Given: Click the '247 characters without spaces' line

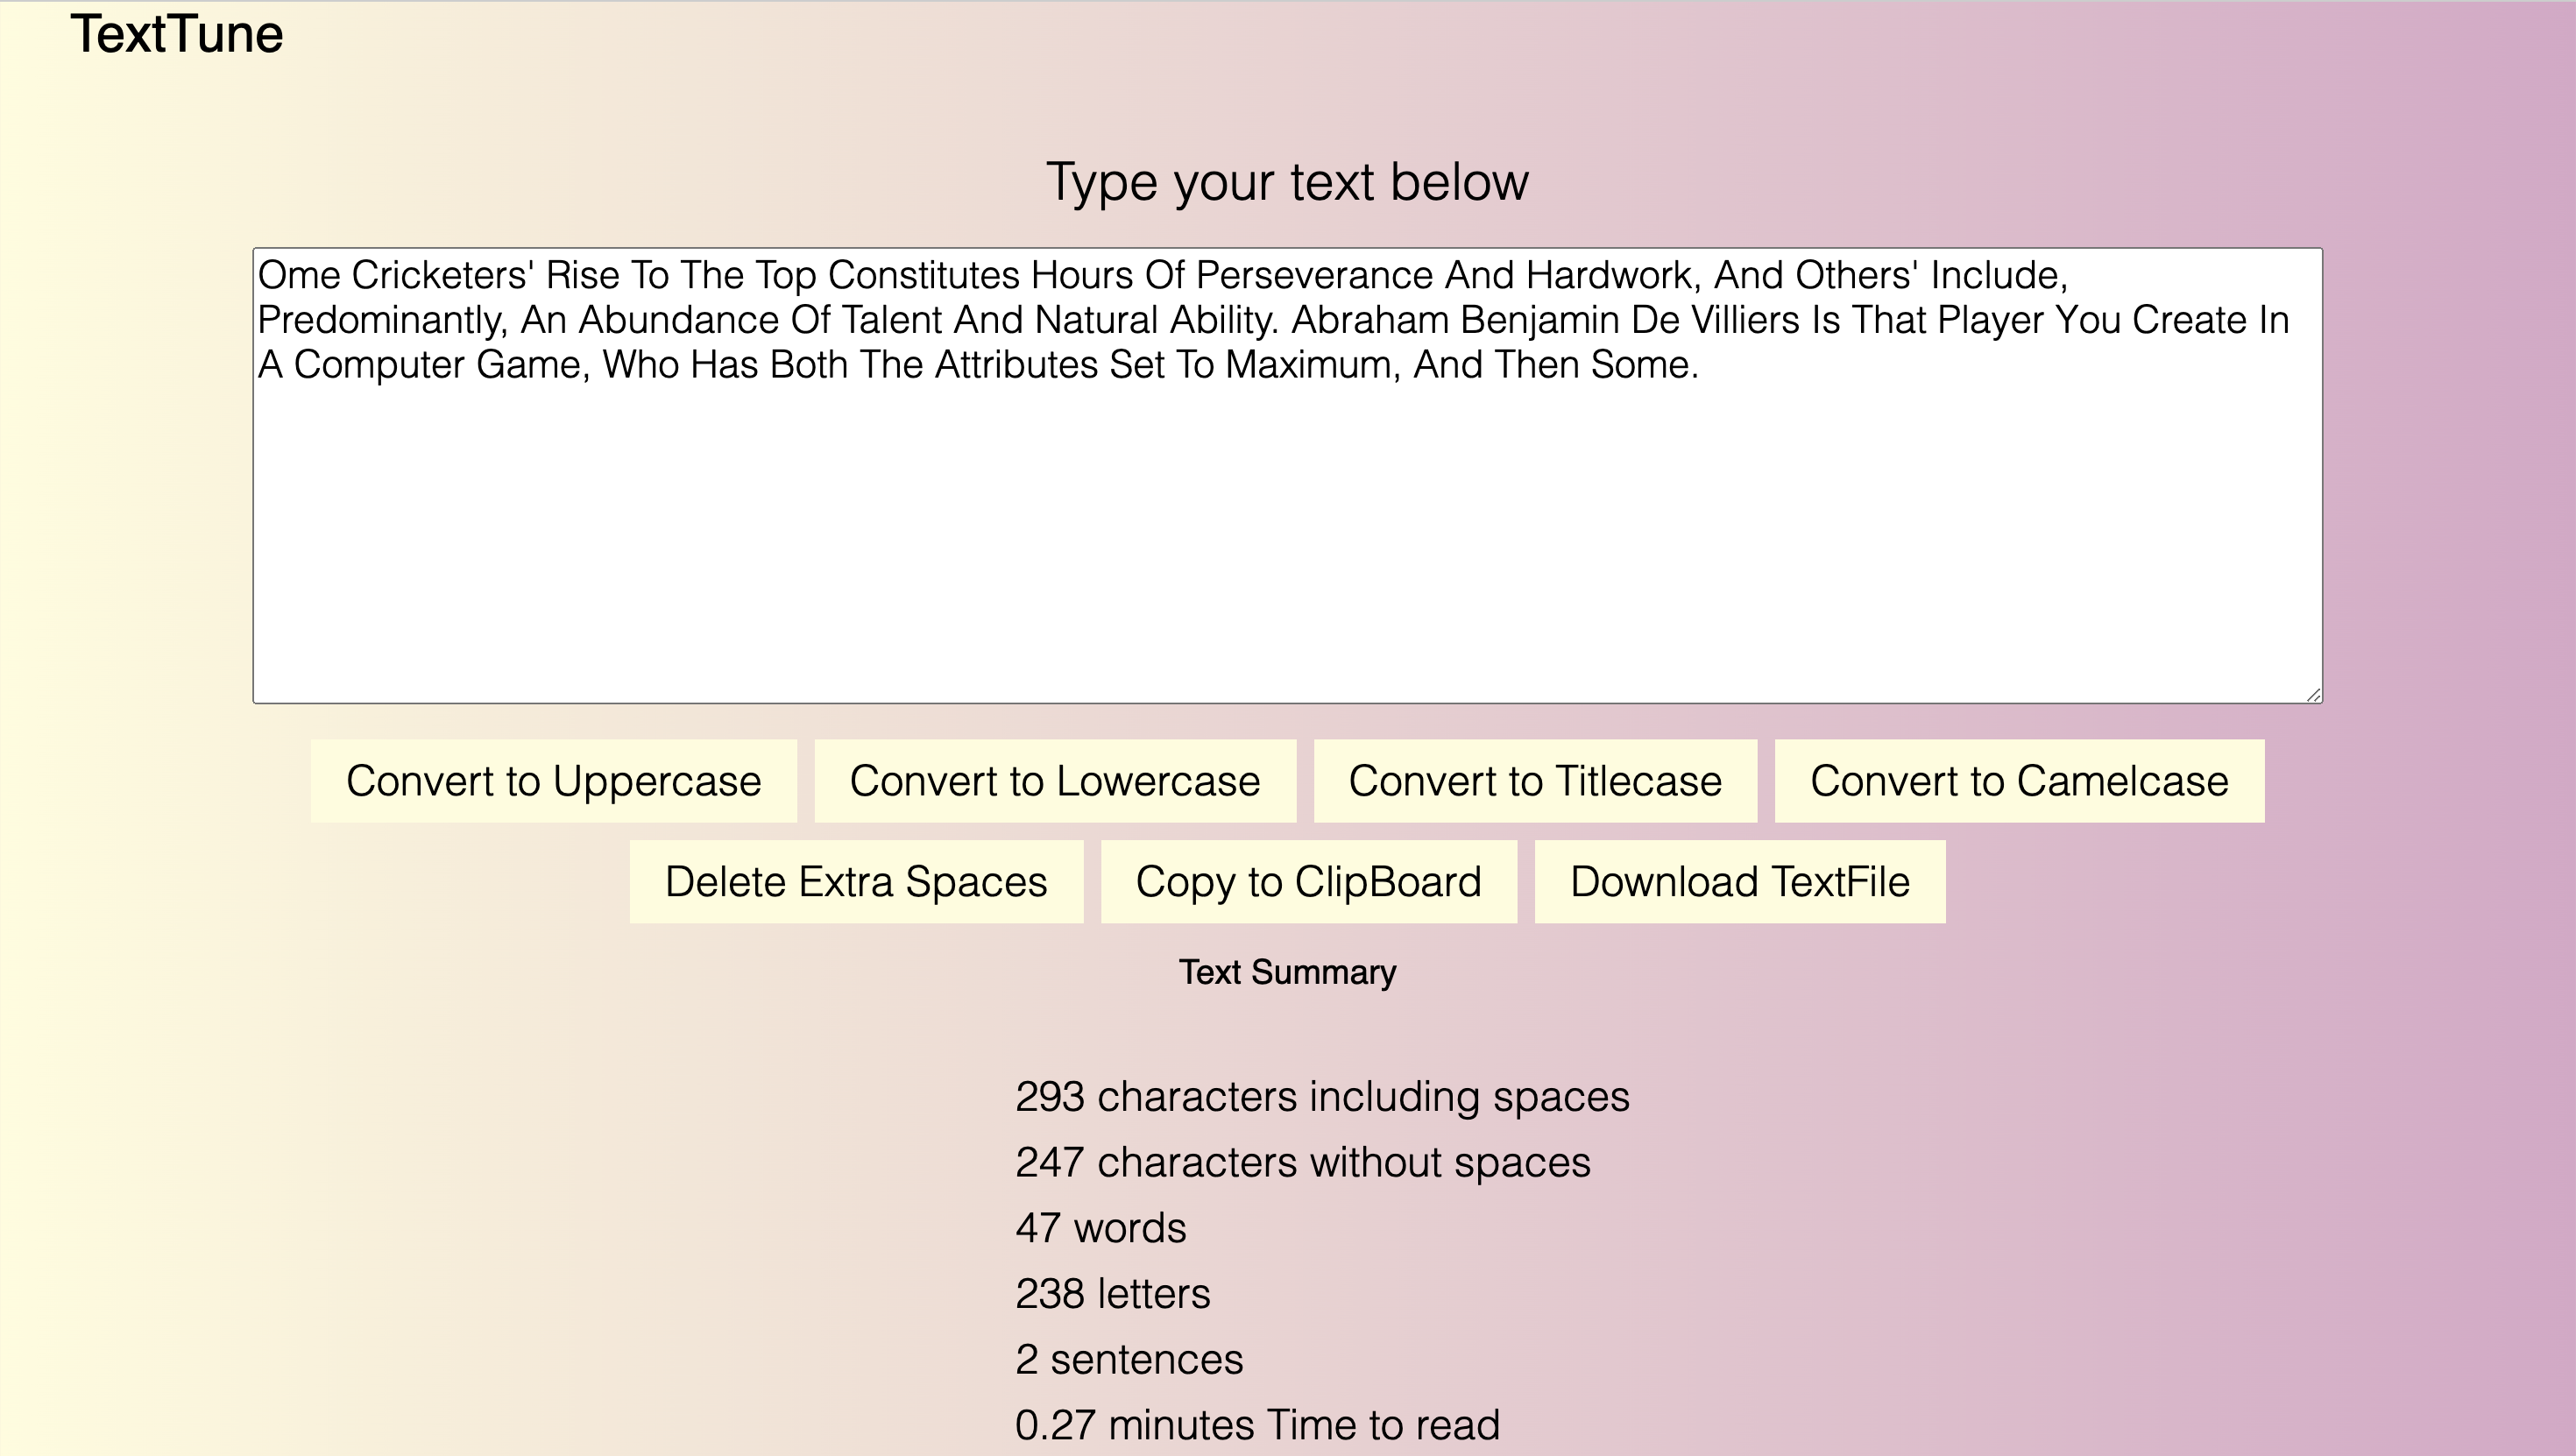Looking at the screenshot, I should coord(1302,1163).
